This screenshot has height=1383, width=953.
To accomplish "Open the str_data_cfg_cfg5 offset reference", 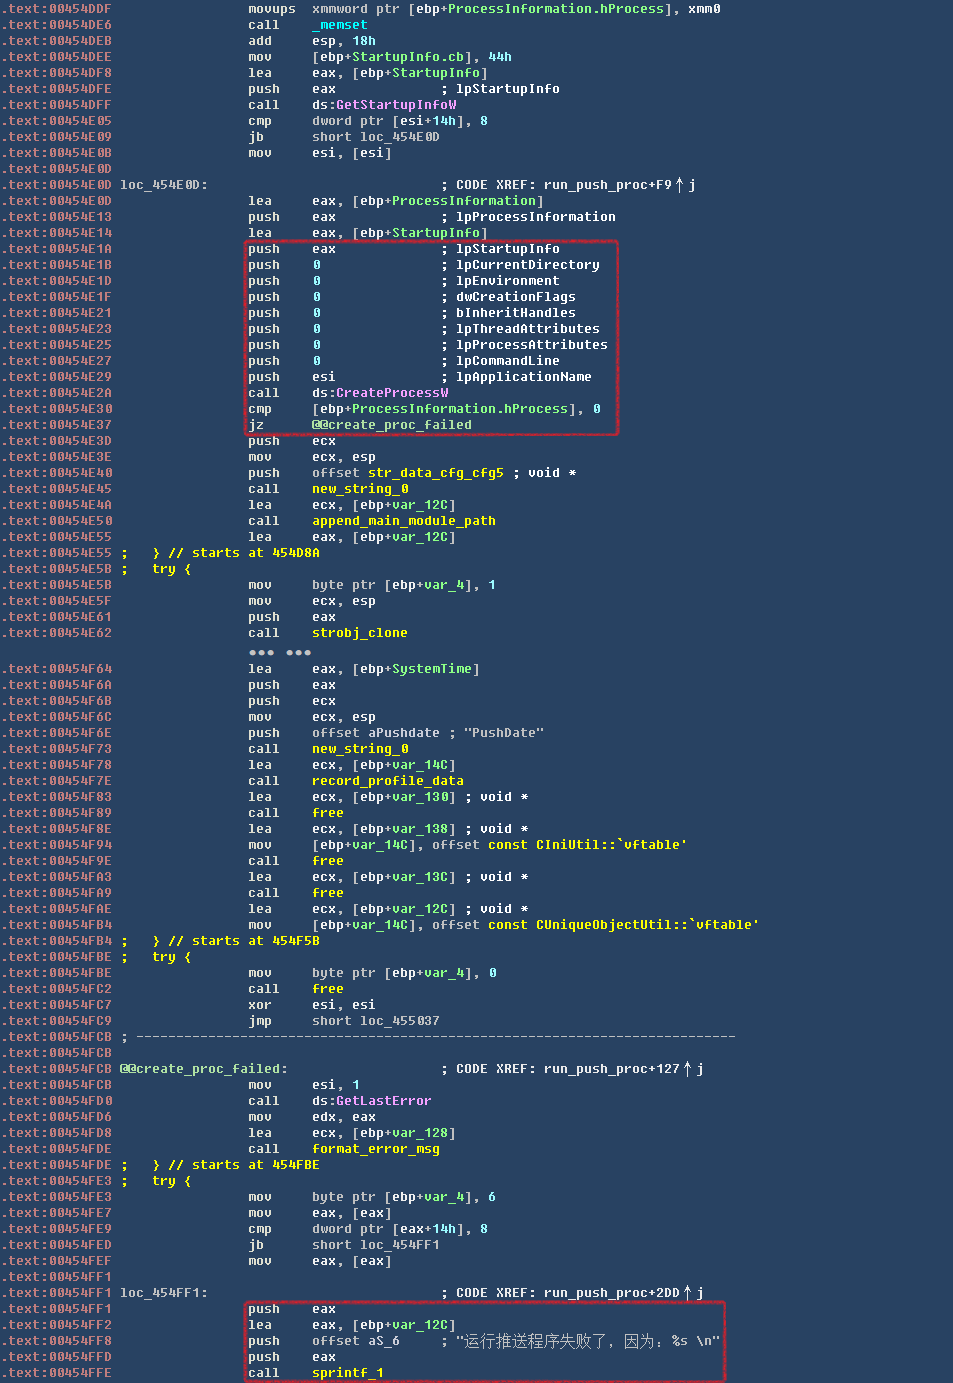I will [x=436, y=473].
